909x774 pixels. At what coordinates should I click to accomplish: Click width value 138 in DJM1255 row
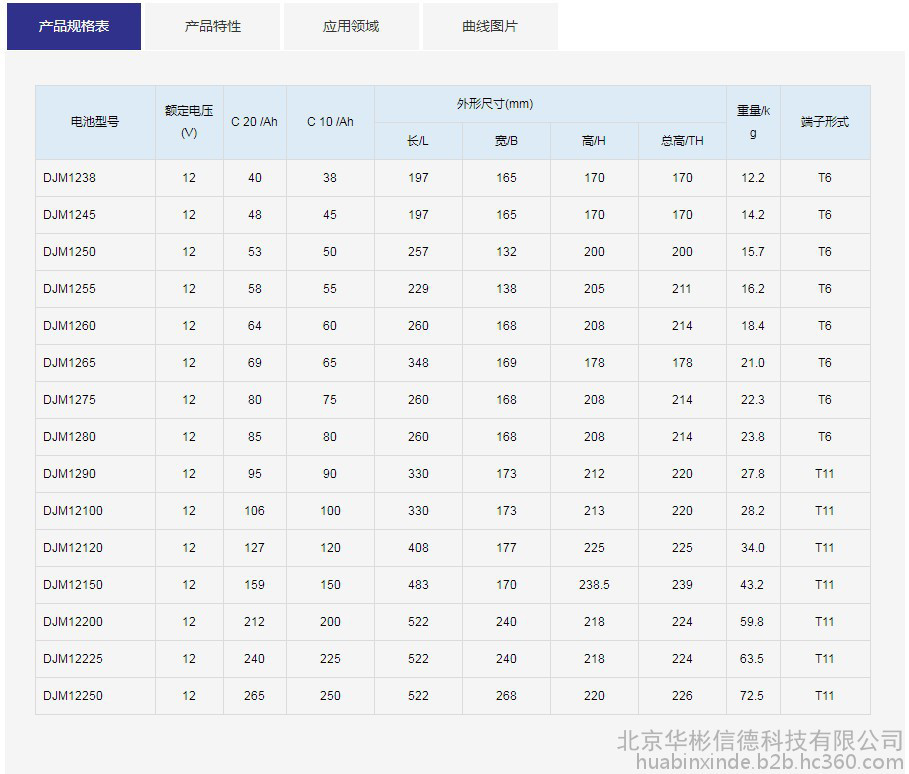click(506, 289)
